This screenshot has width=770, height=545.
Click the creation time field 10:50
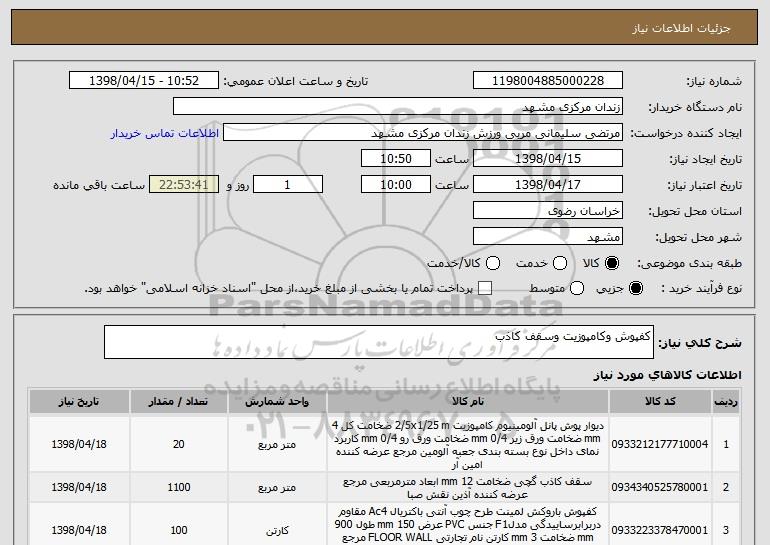[x=396, y=159]
